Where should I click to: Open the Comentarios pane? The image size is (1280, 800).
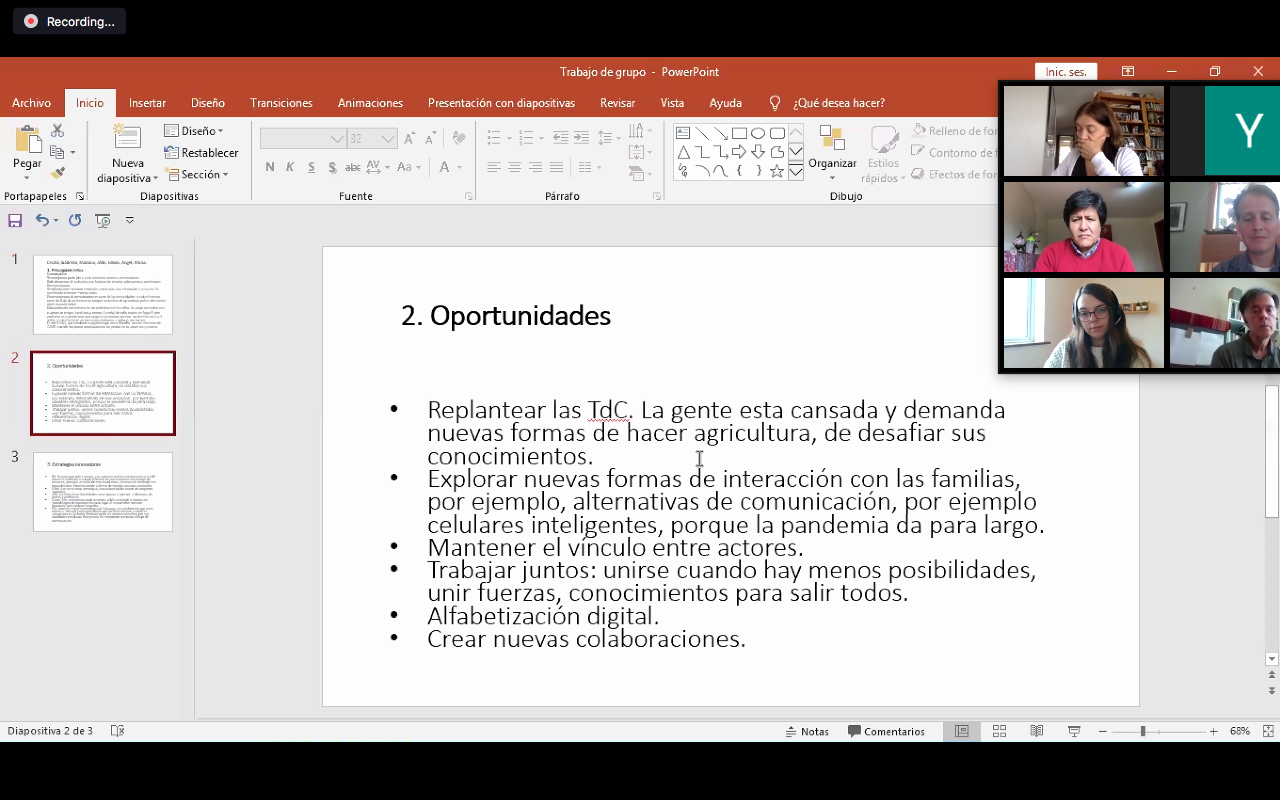point(886,731)
